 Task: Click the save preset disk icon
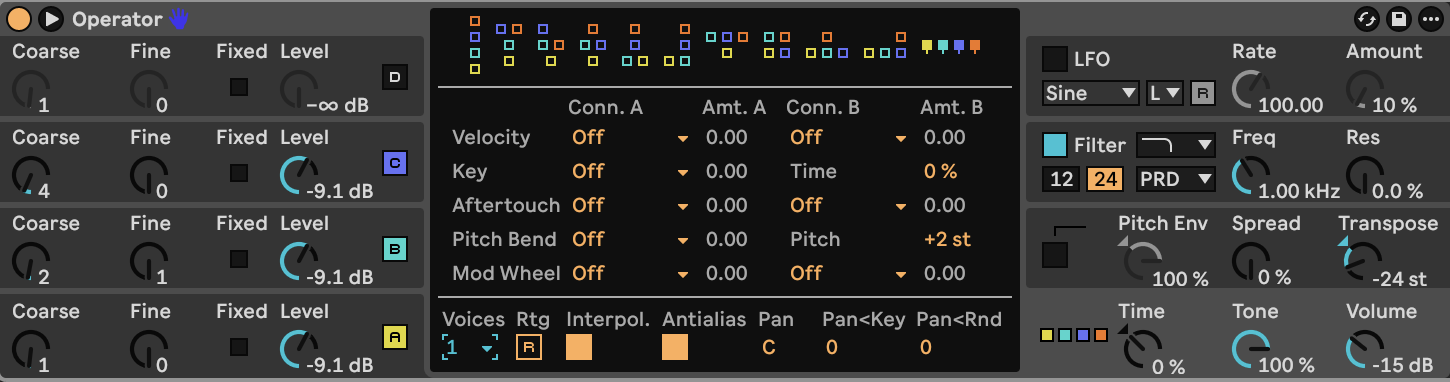[1397, 19]
